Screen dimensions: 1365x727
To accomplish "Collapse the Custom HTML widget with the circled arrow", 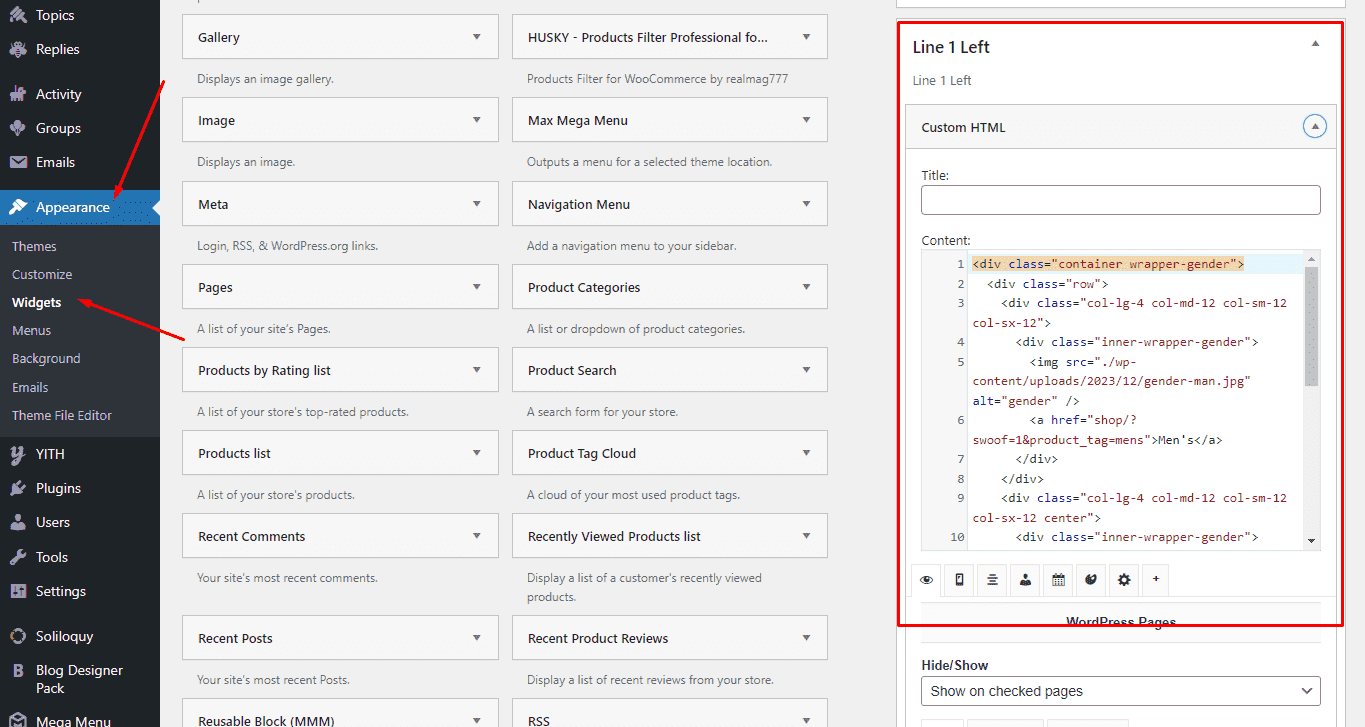I will point(1315,127).
